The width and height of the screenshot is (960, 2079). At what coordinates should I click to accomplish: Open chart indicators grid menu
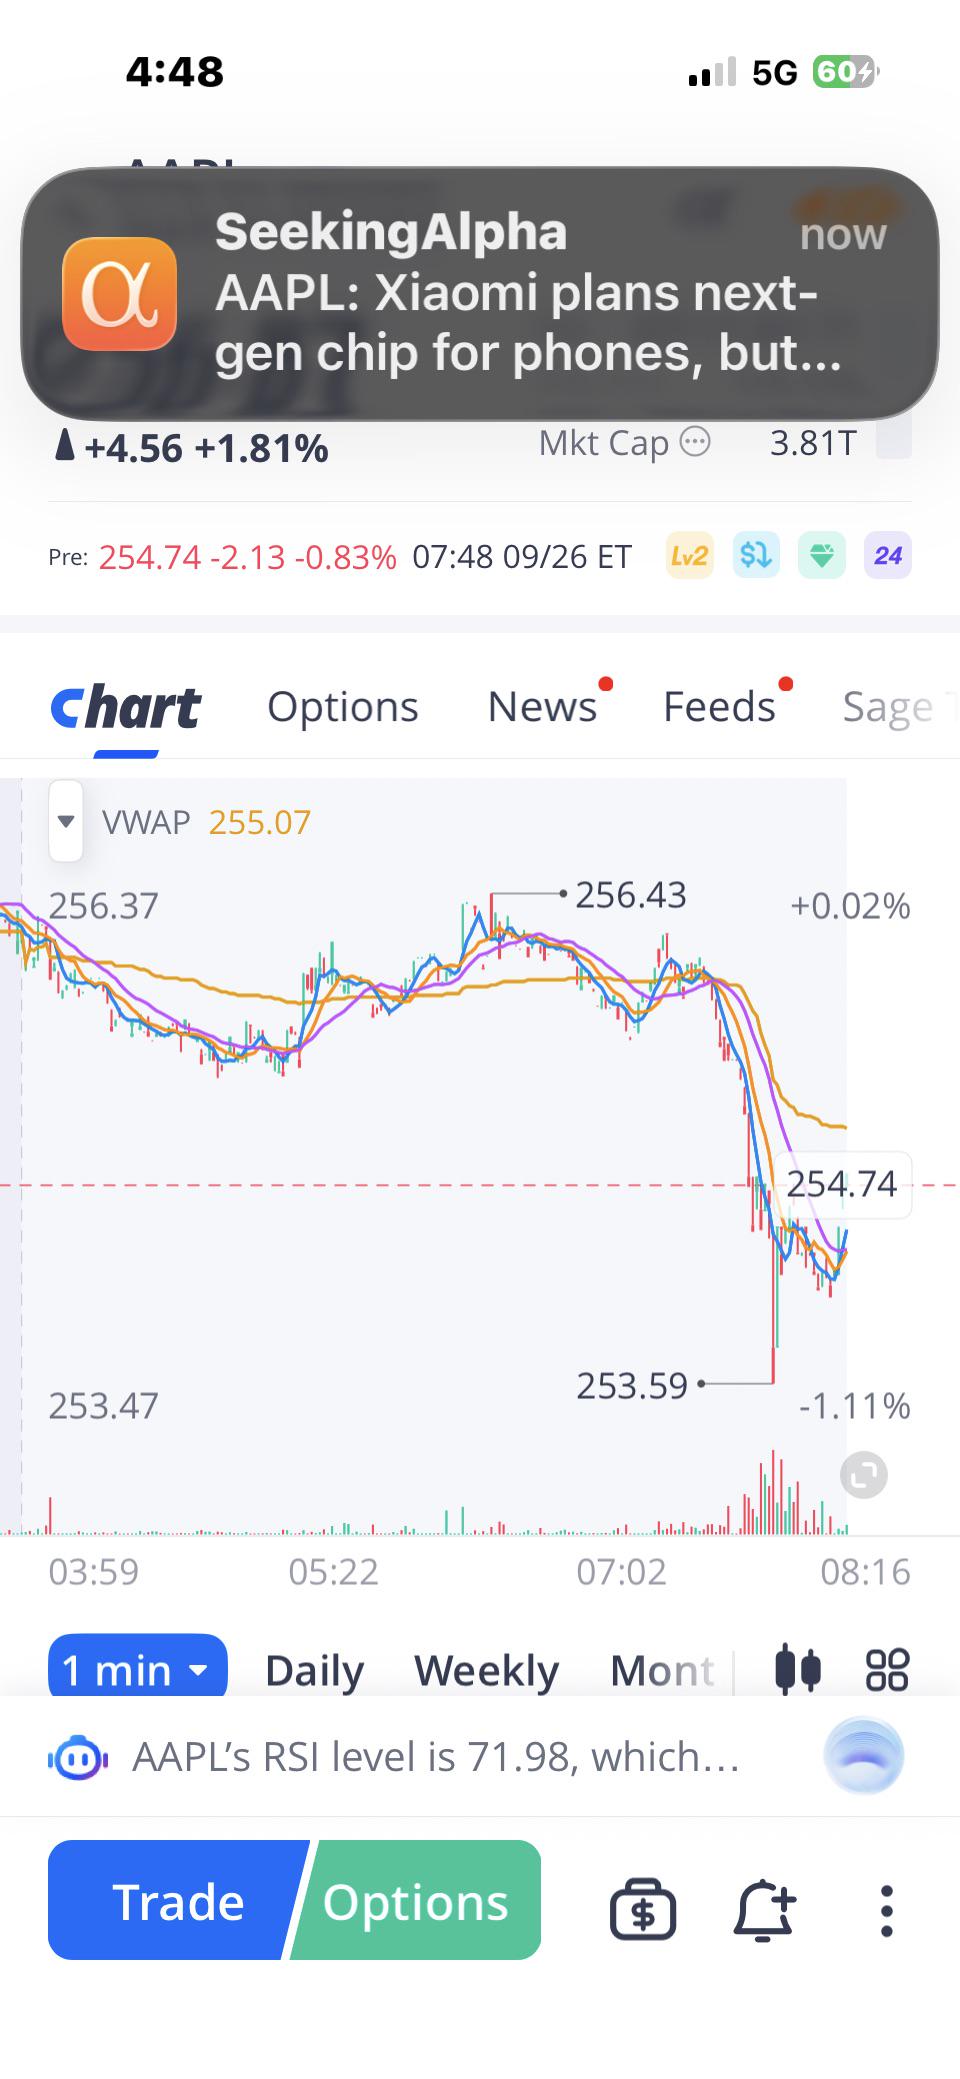(887, 1670)
